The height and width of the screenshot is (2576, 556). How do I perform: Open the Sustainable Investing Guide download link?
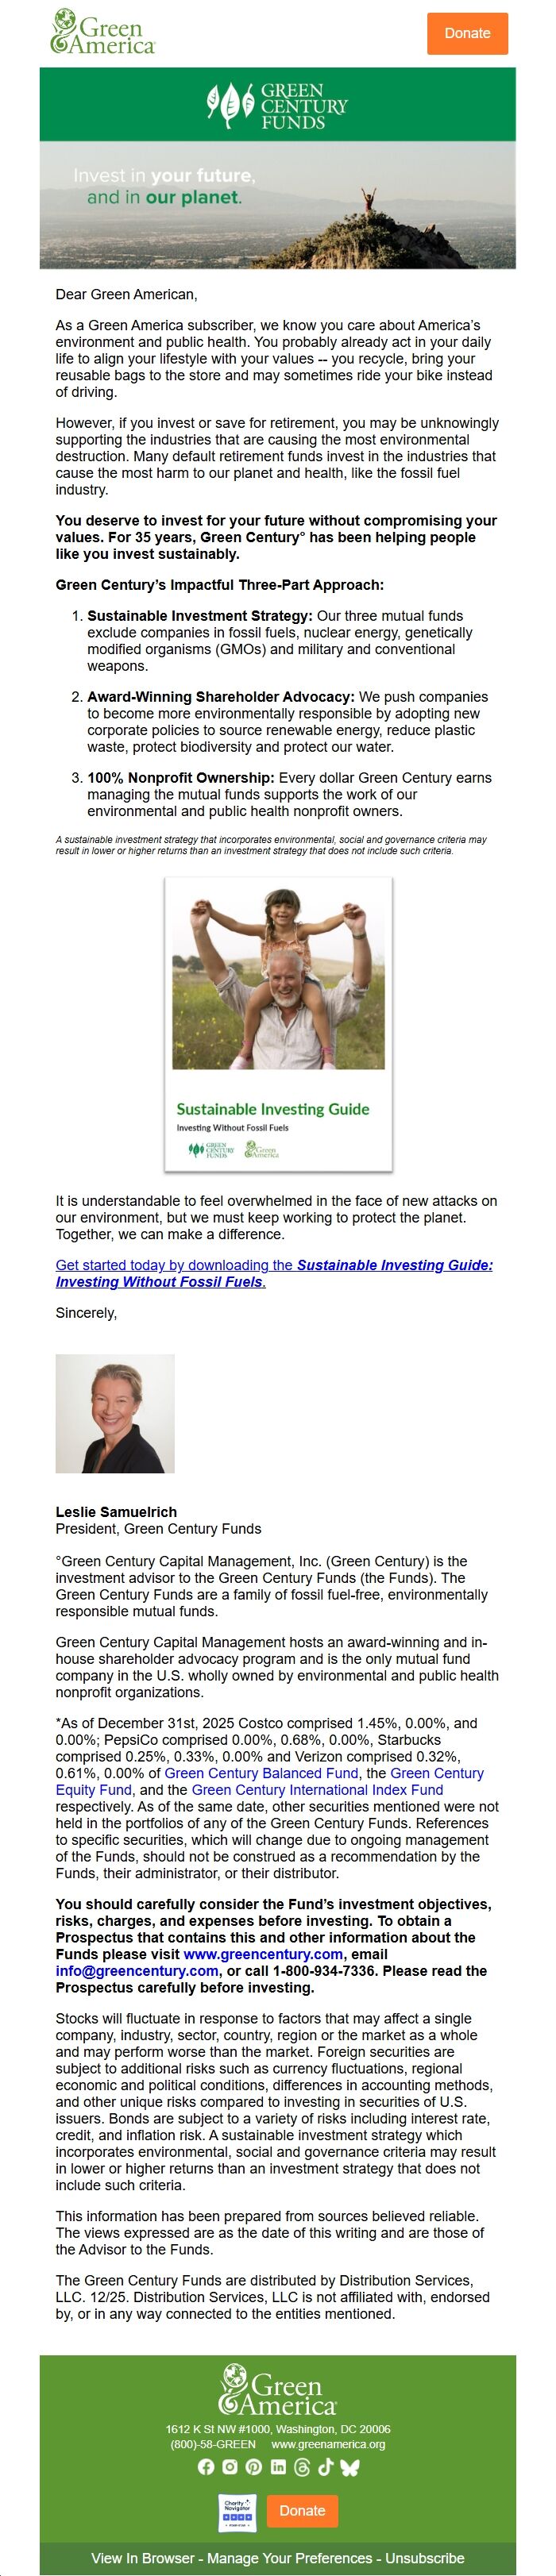[273, 1273]
